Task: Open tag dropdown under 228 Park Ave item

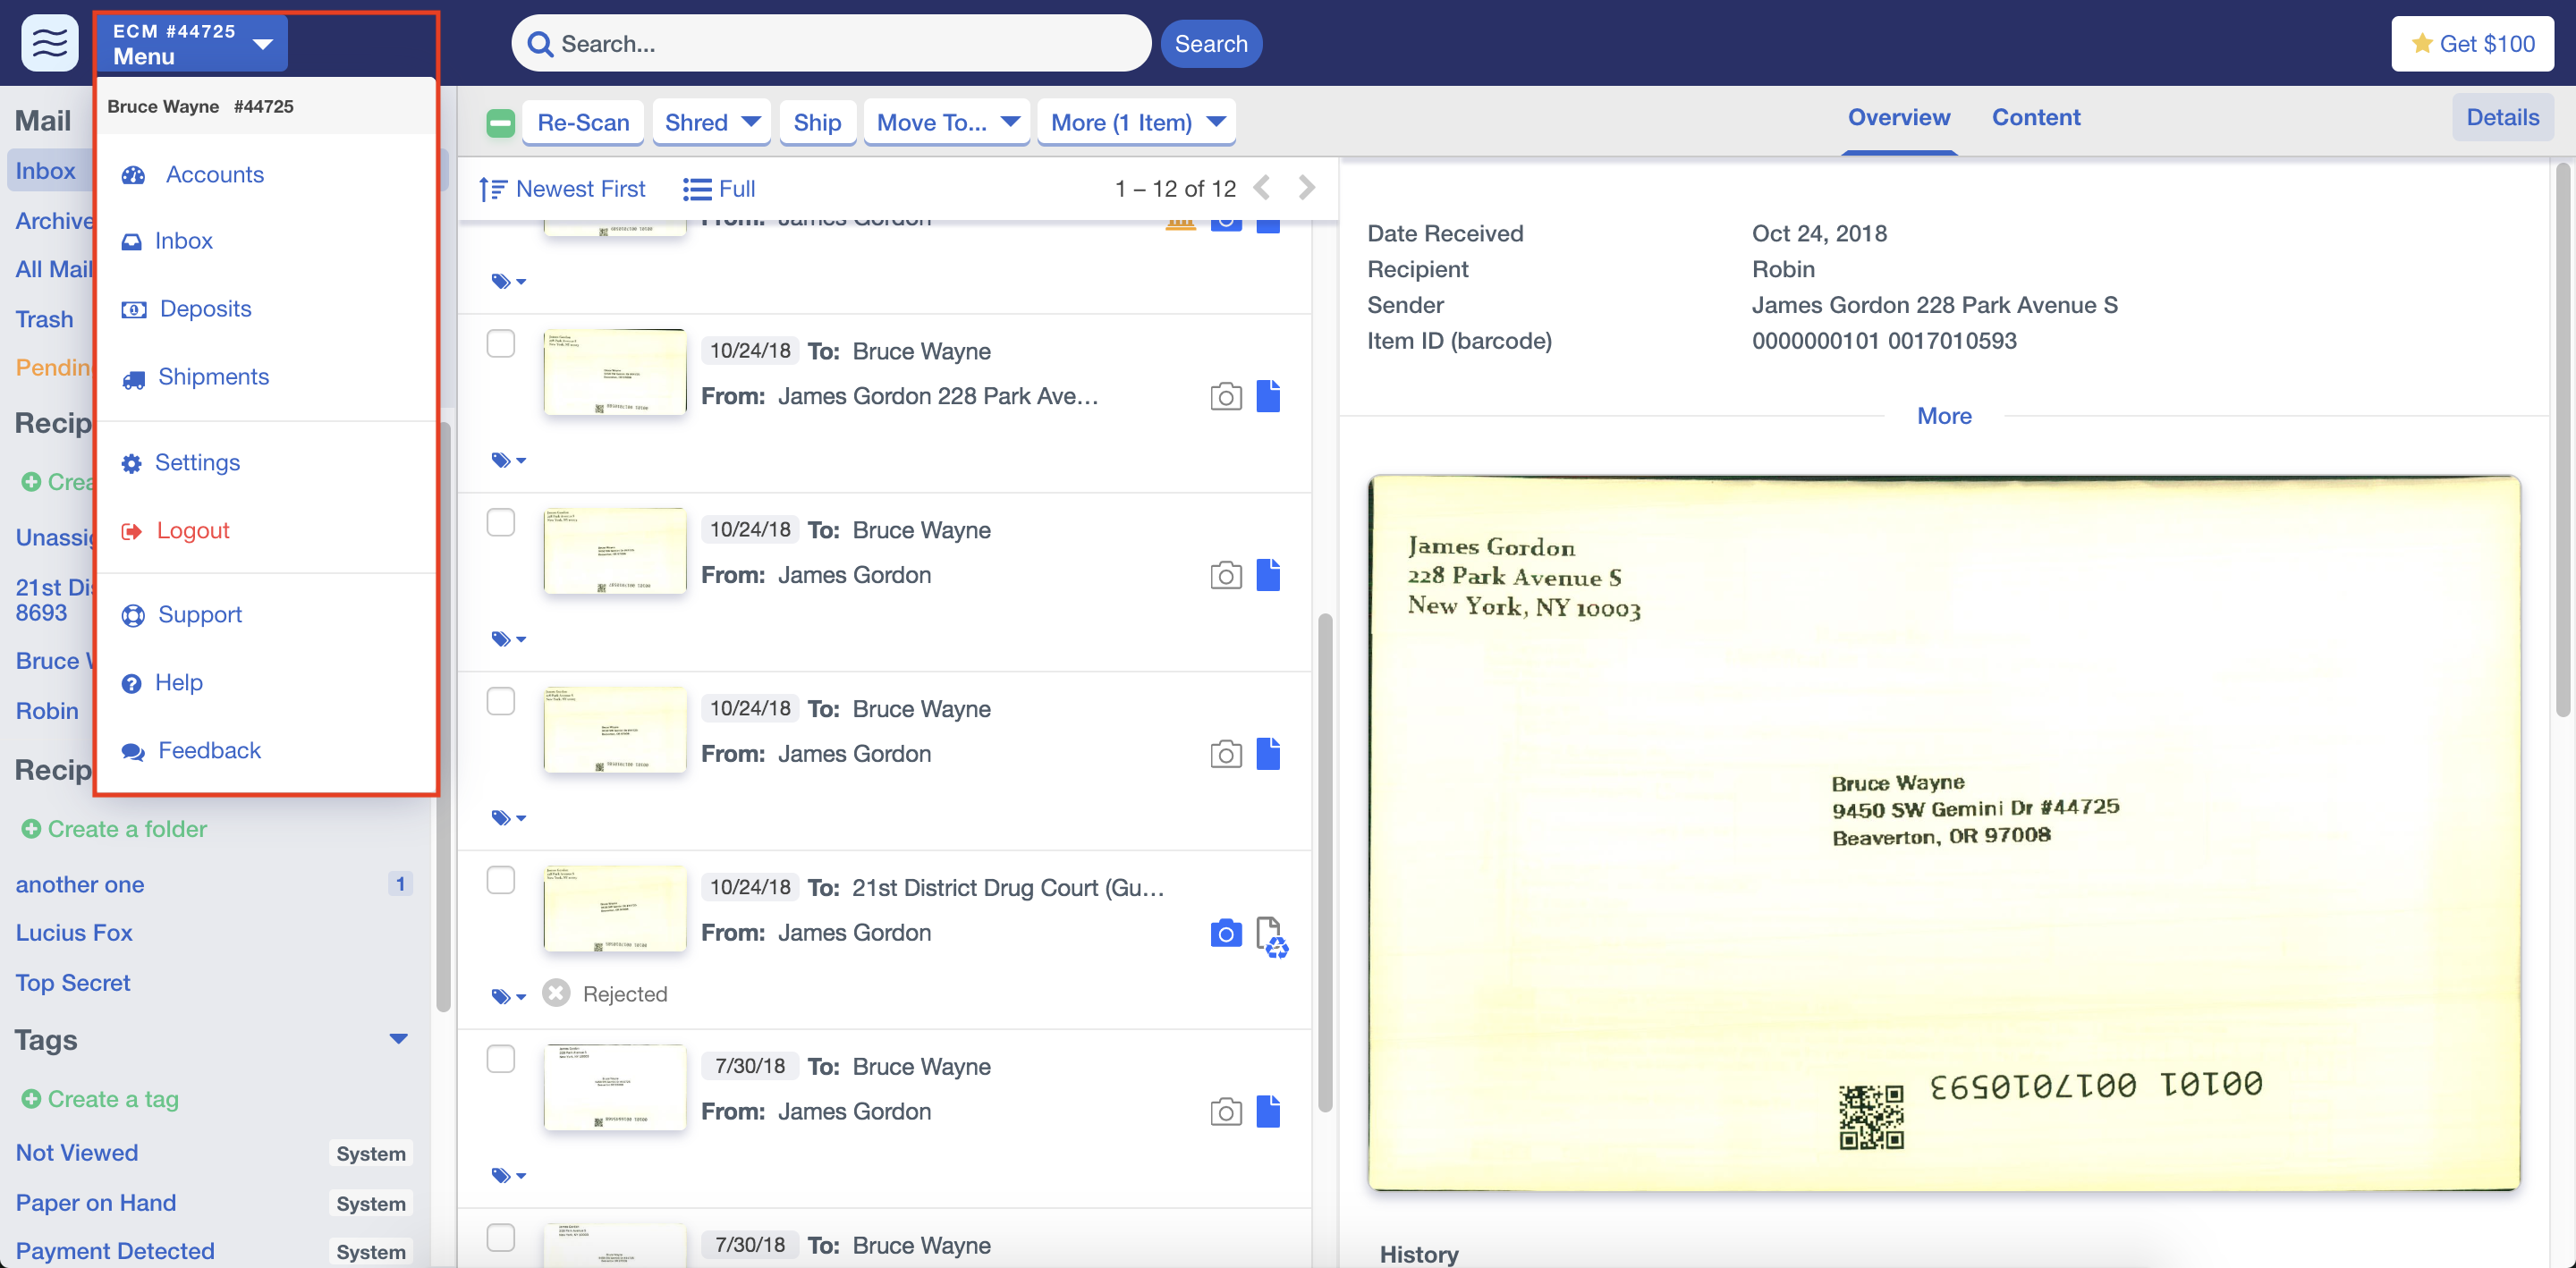Action: (x=508, y=461)
